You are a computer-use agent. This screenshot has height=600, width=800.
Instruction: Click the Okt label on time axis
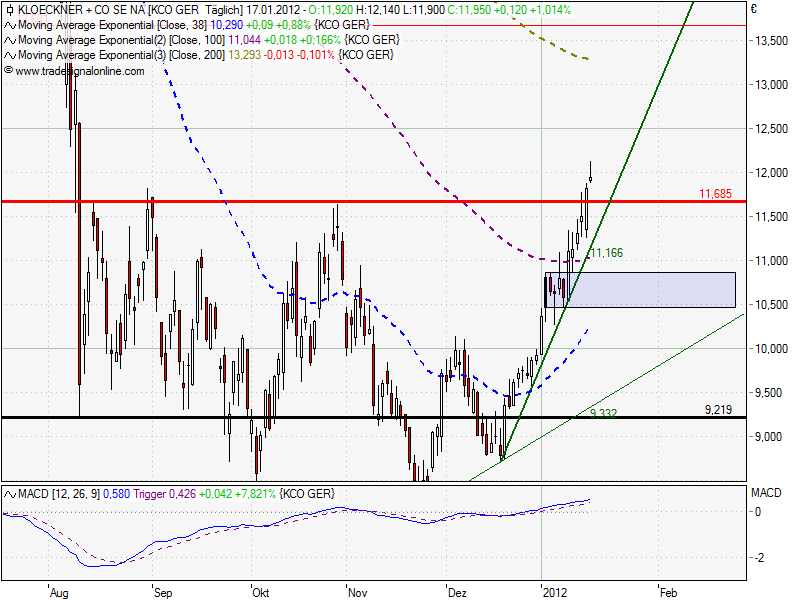coord(261,592)
